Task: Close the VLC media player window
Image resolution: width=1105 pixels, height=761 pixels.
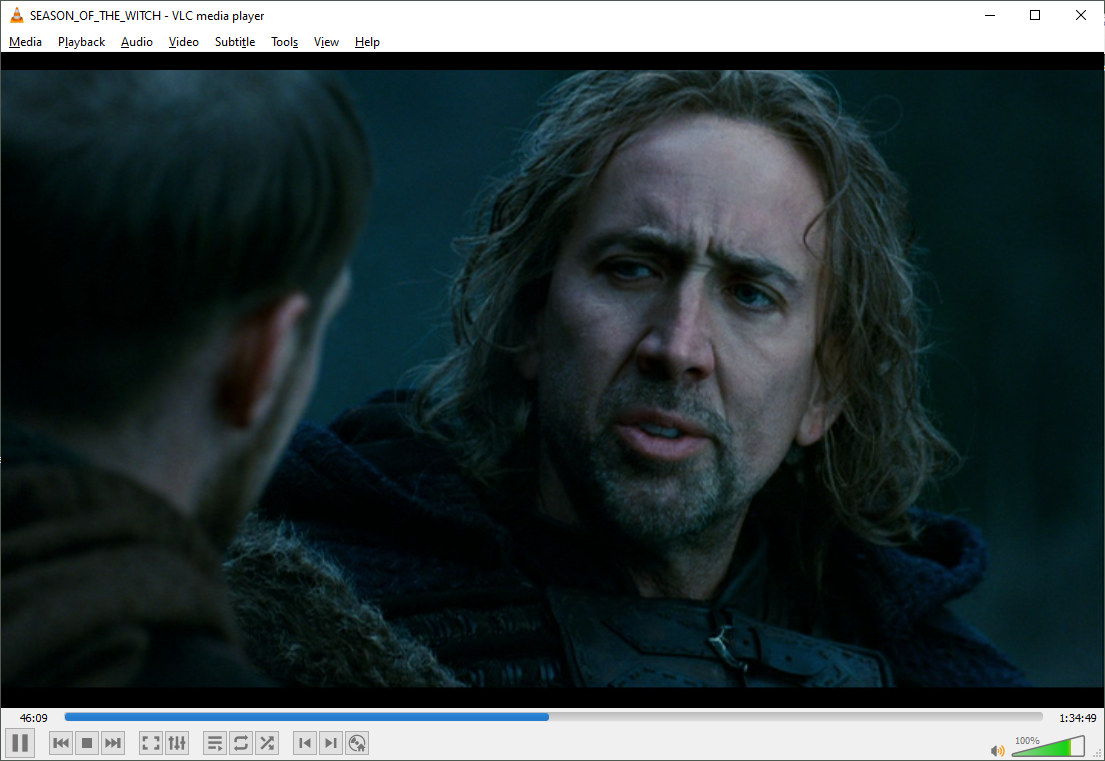Action: (x=1081, y=15)
